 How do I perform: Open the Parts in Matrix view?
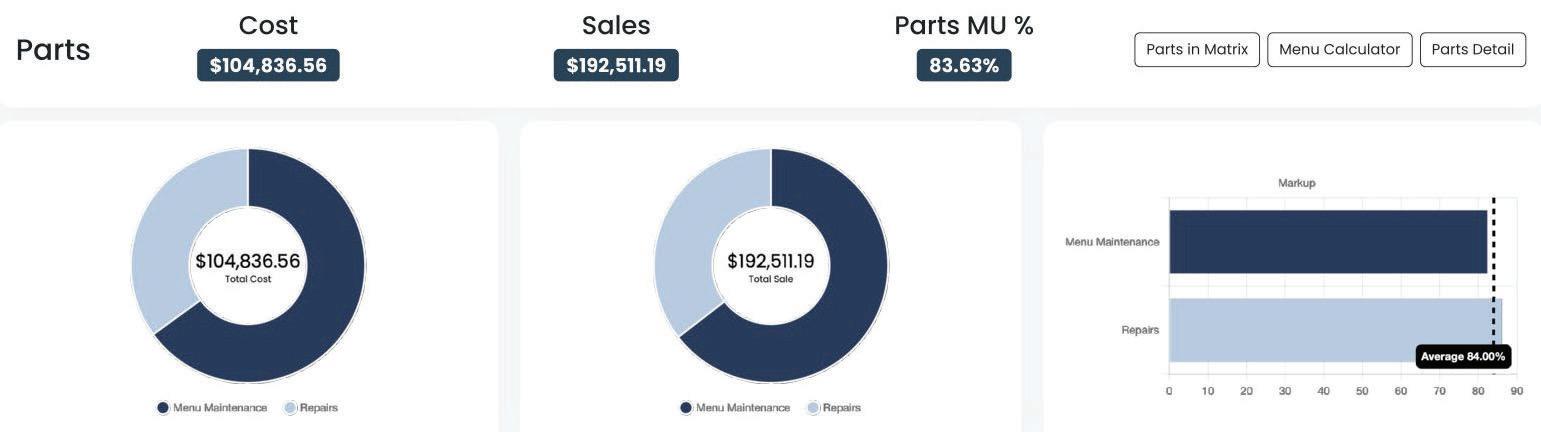(x=1196, y=50)
